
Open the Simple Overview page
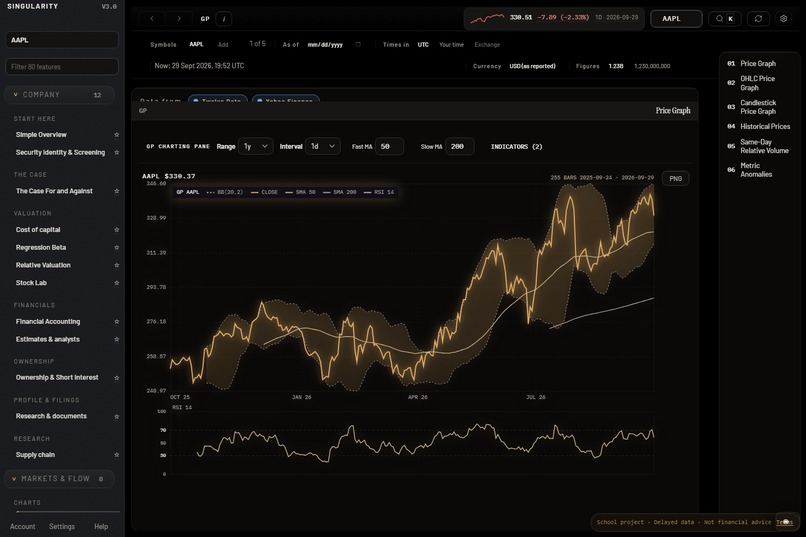tap(41, 135)
